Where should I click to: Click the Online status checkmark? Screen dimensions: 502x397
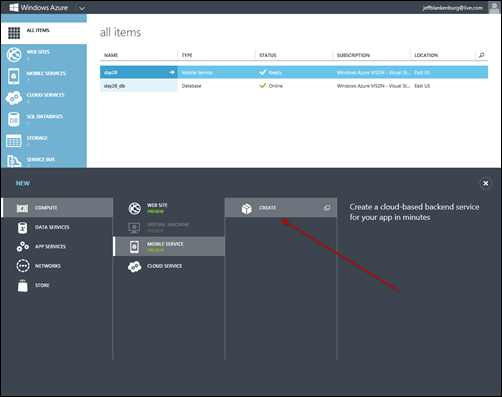coord(263,86)
